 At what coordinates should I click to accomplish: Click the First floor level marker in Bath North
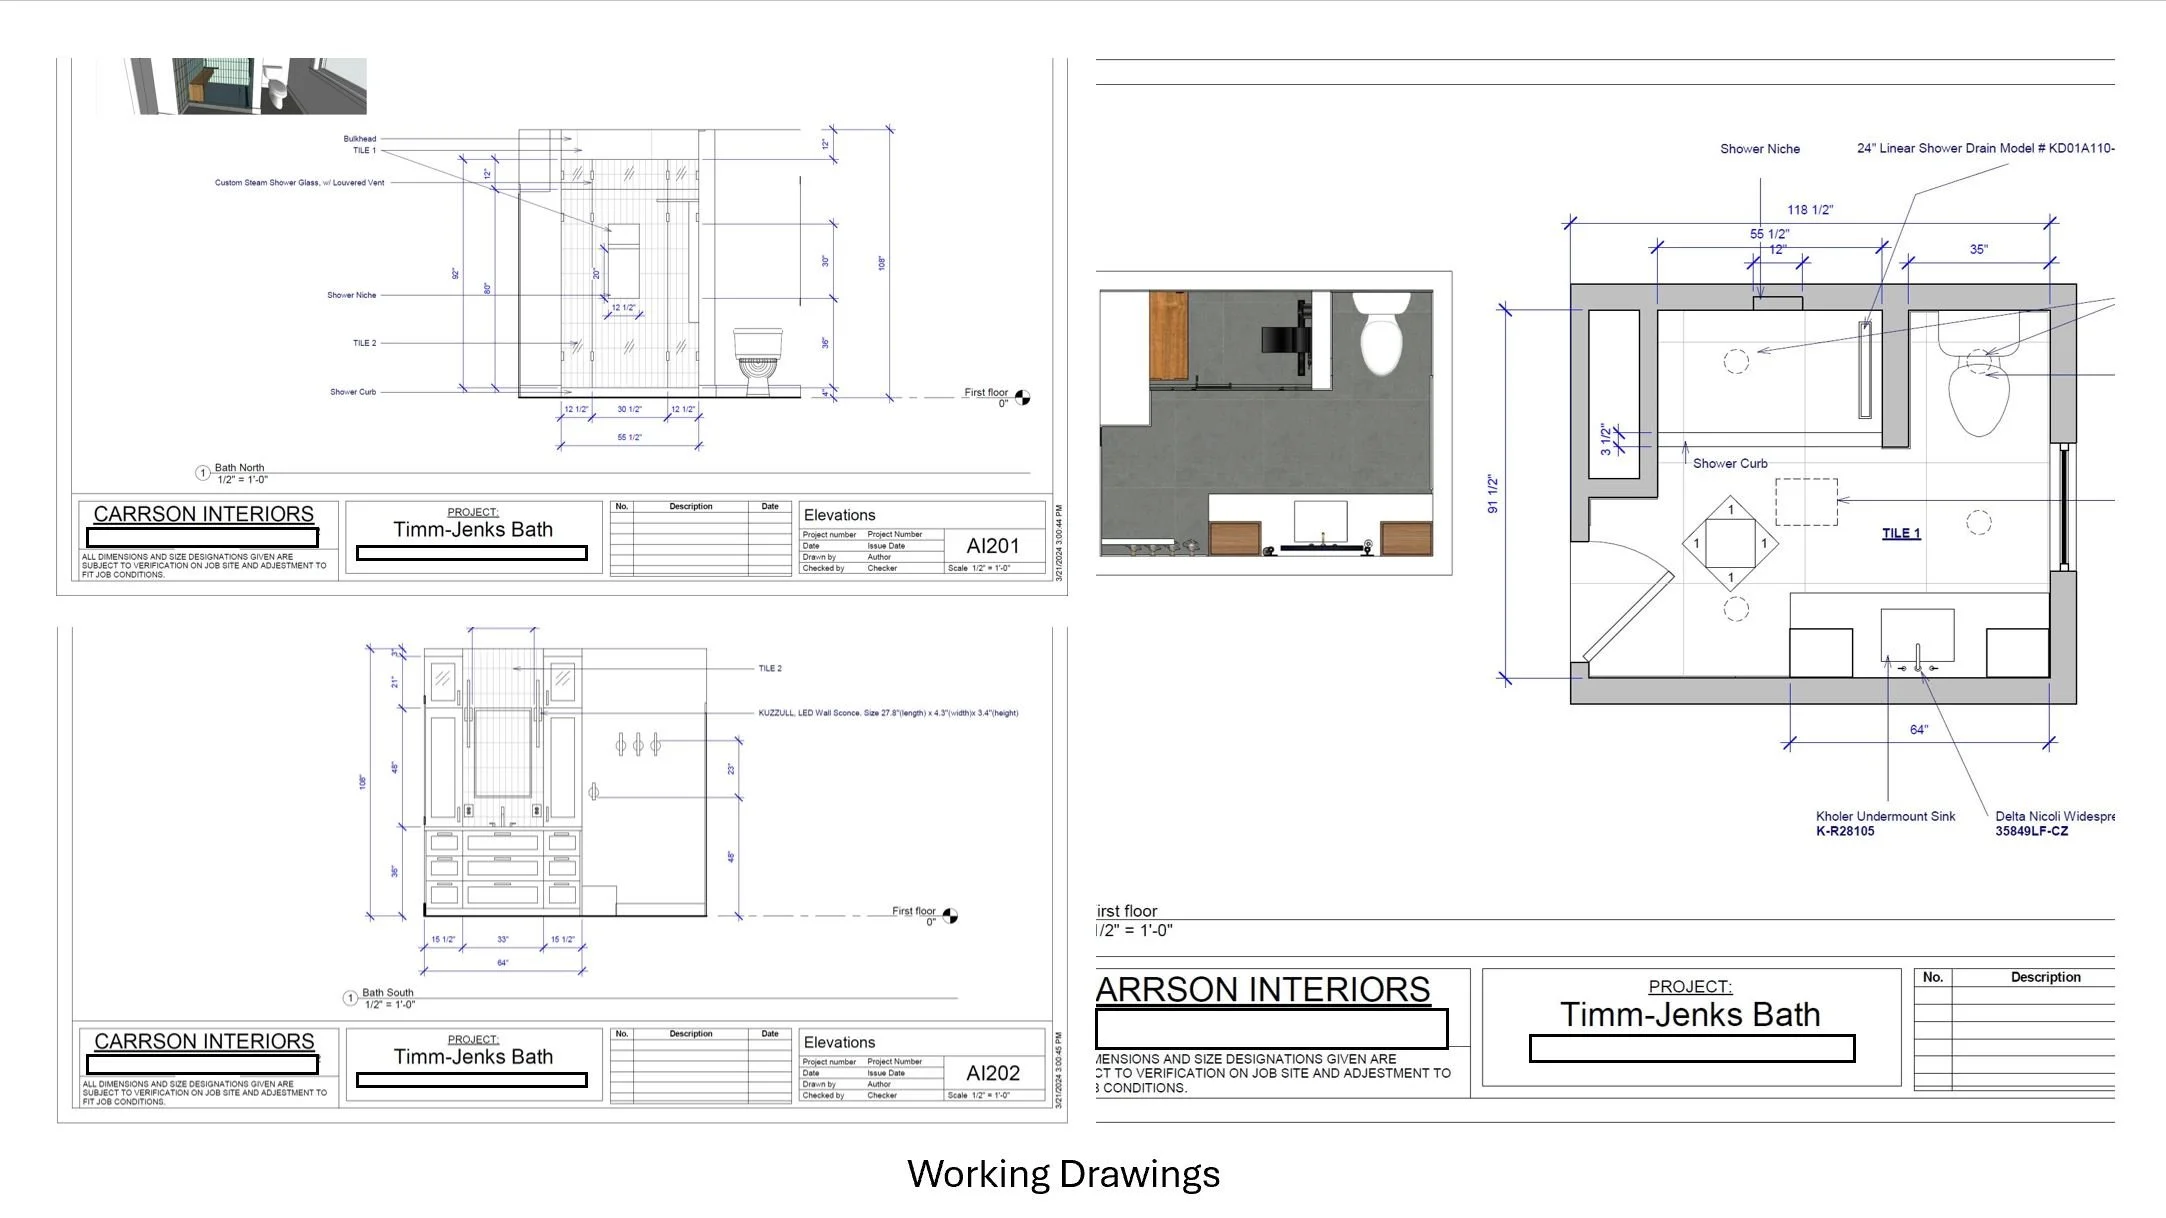[x=1022, y=397]
